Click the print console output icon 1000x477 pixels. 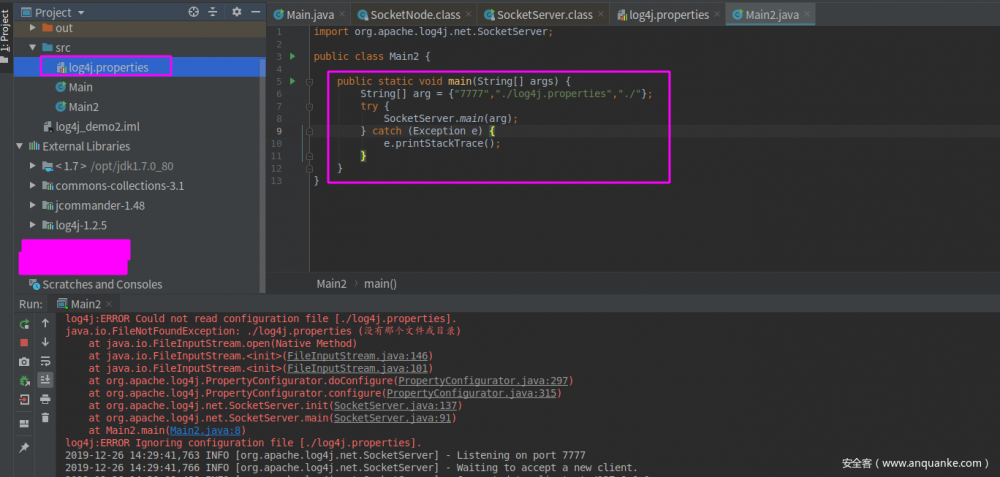(x=45, y=399)
